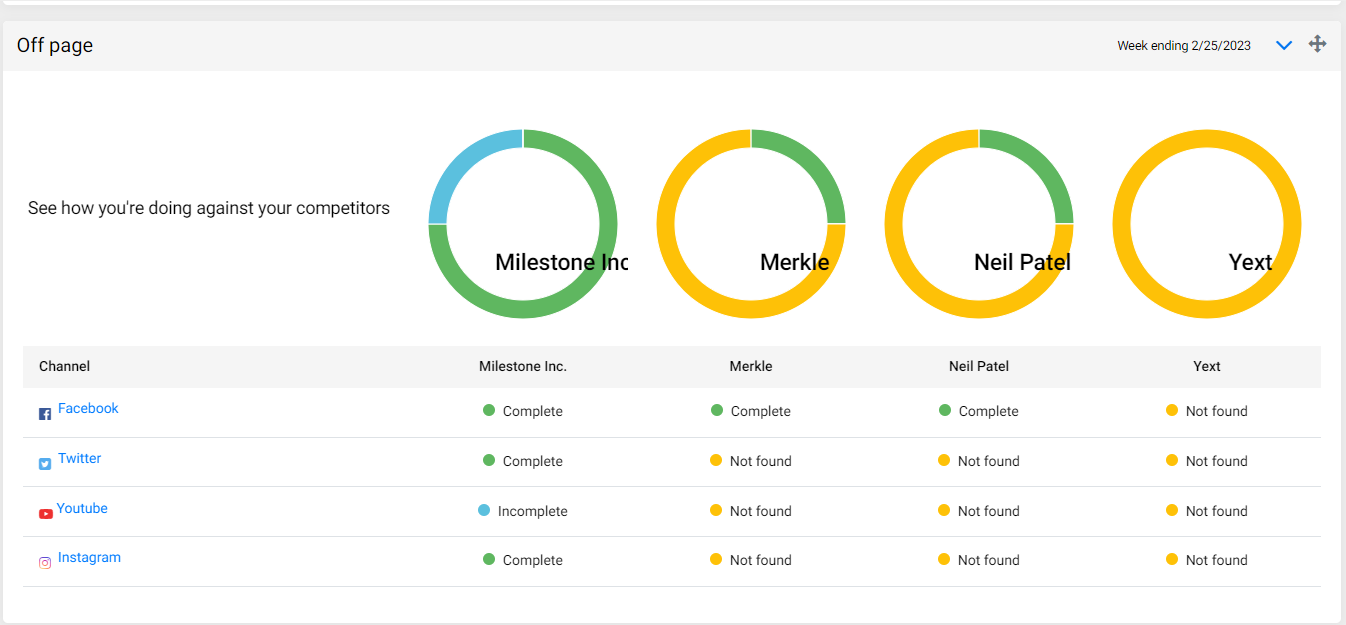Screen dimensions: 1346x625
Task: Open the Twitter channel link
Action: (80, 458)
